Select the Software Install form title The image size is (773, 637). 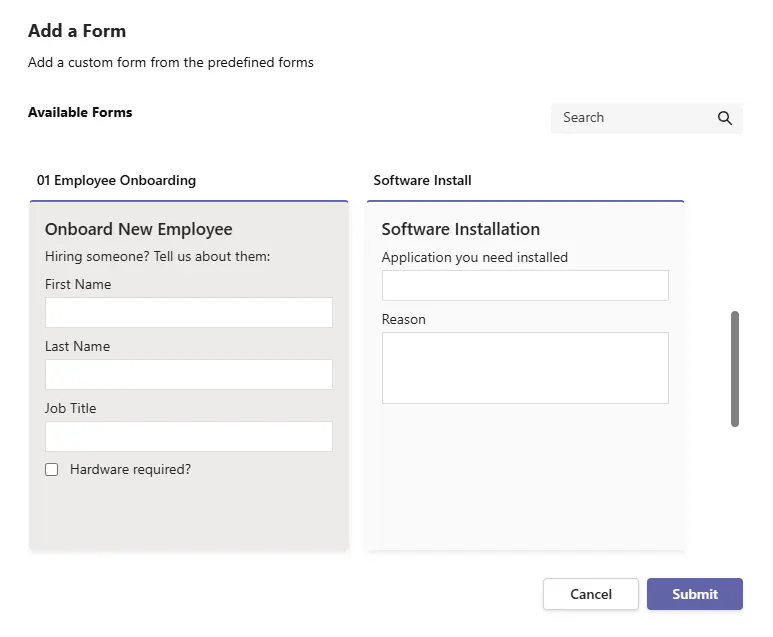[422, 181]
